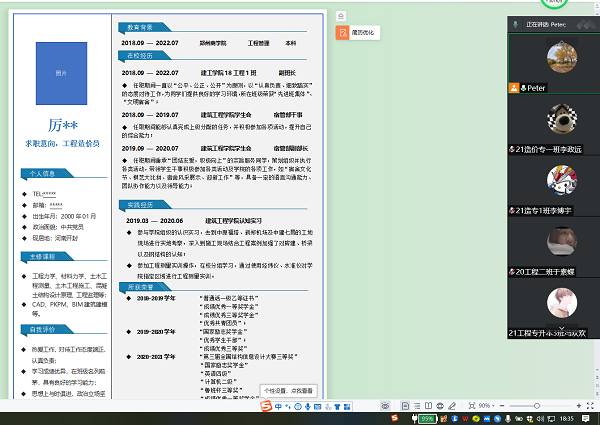Viewport: 600px width, 425px height.
Task: Click the blue 照片 photo placeholder
Action: (61, 74)
